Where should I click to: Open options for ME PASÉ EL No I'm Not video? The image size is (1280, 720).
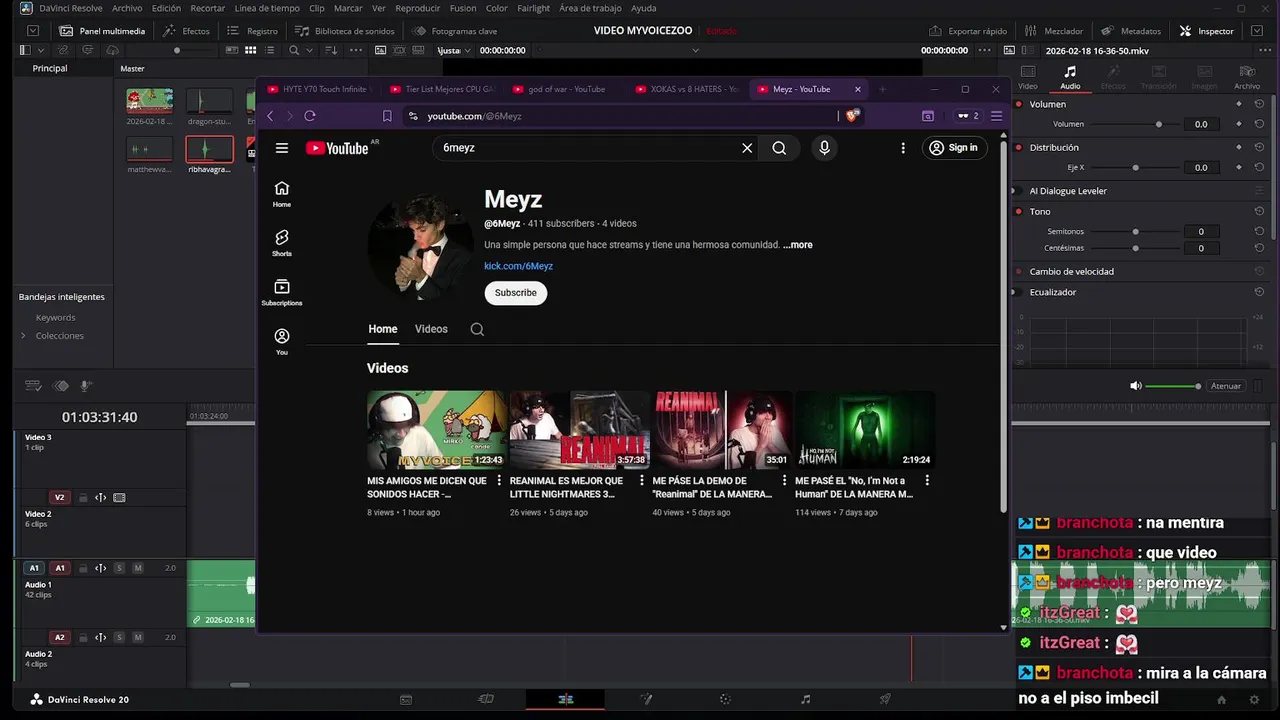[927, 480]
